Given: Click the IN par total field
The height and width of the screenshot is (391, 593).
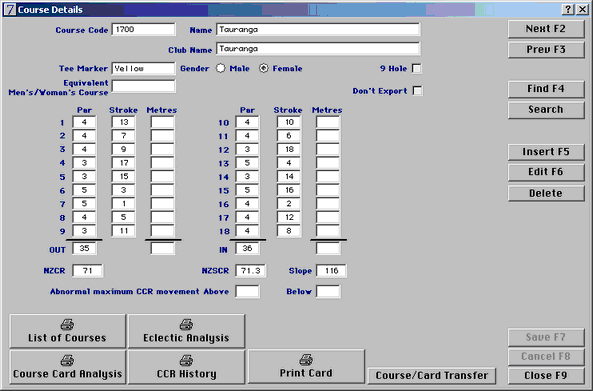Looking at the screenshot, I should point(247,248).
